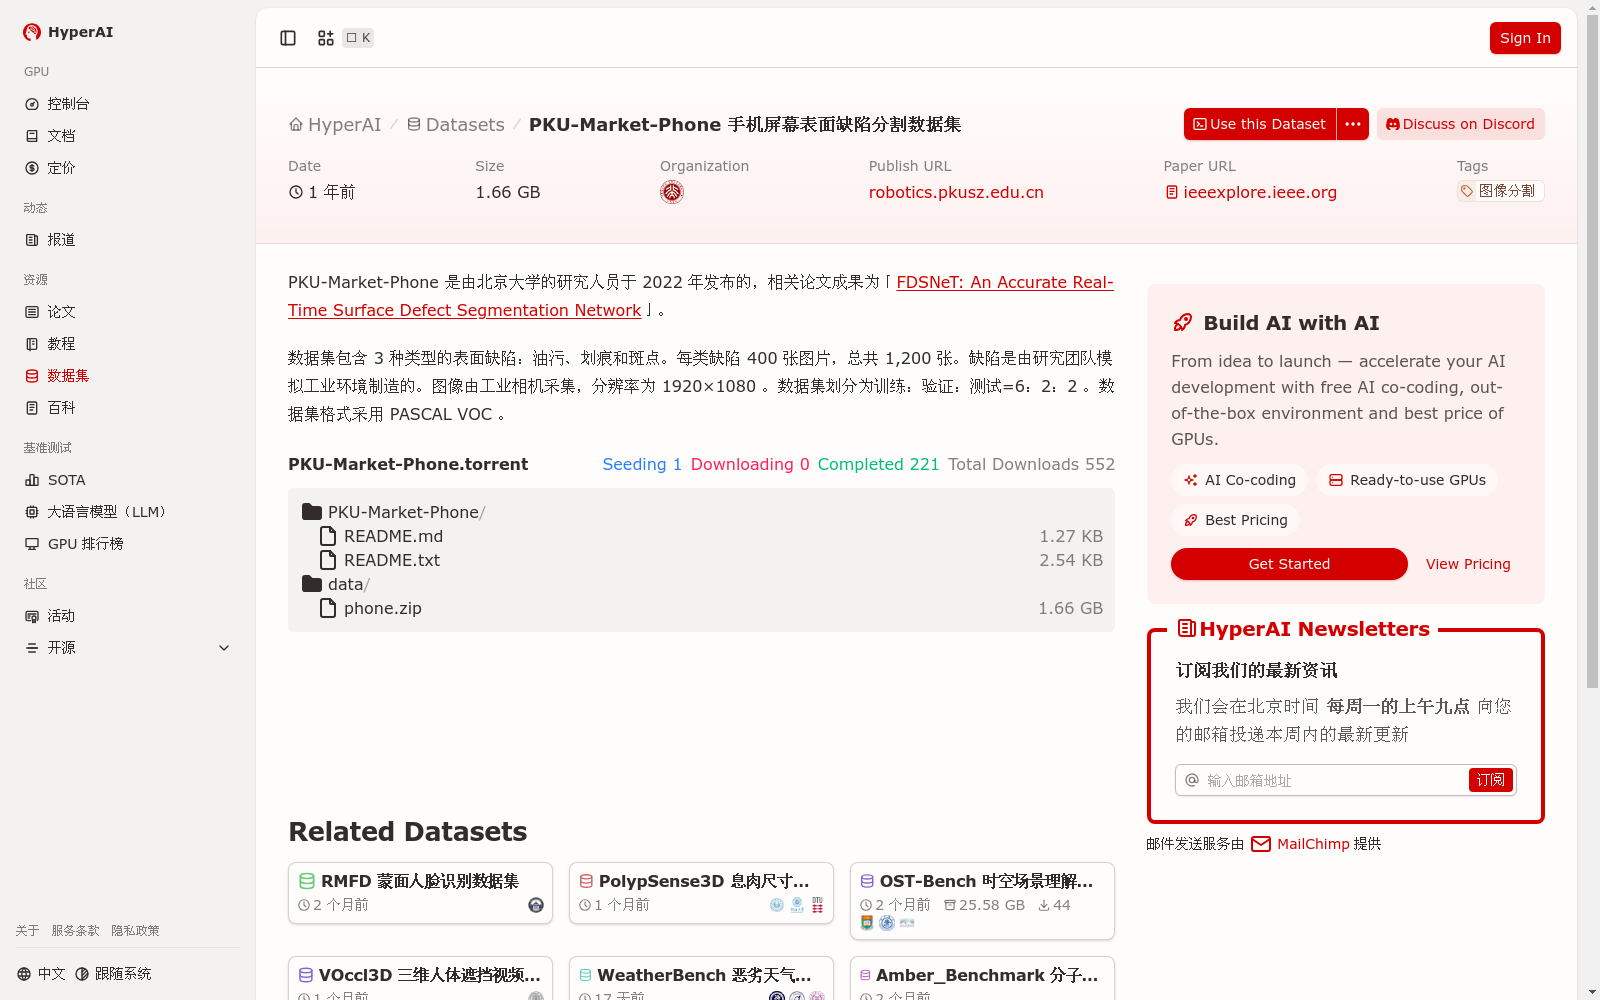1600x1000 pixels.
Task: Click the Peking University organization logo
Action: [672, 192]
